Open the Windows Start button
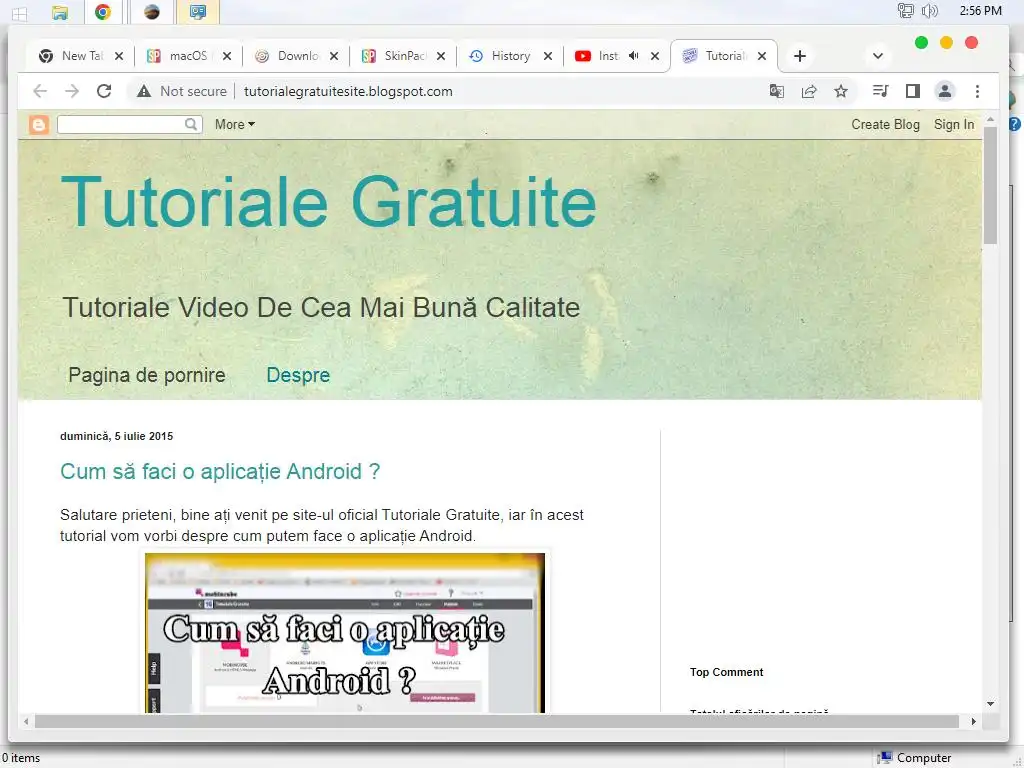The height and width of the screenshot is (768, 1024). click(20, 13)
